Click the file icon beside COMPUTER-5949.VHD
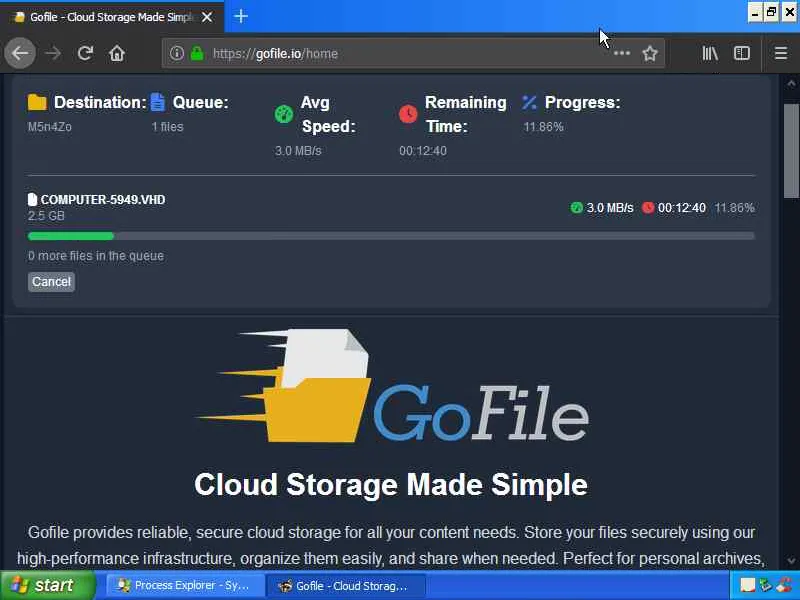Viewport: 800px width, 600px height. click(x=33, y=199)
